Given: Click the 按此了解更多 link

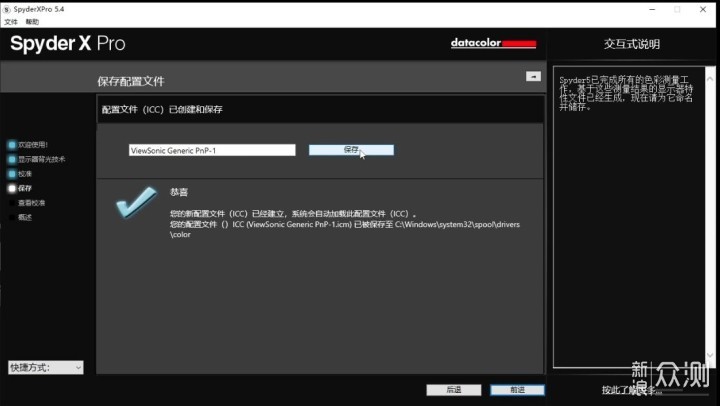Looking at the screenshot, I should tap(632, 390).
